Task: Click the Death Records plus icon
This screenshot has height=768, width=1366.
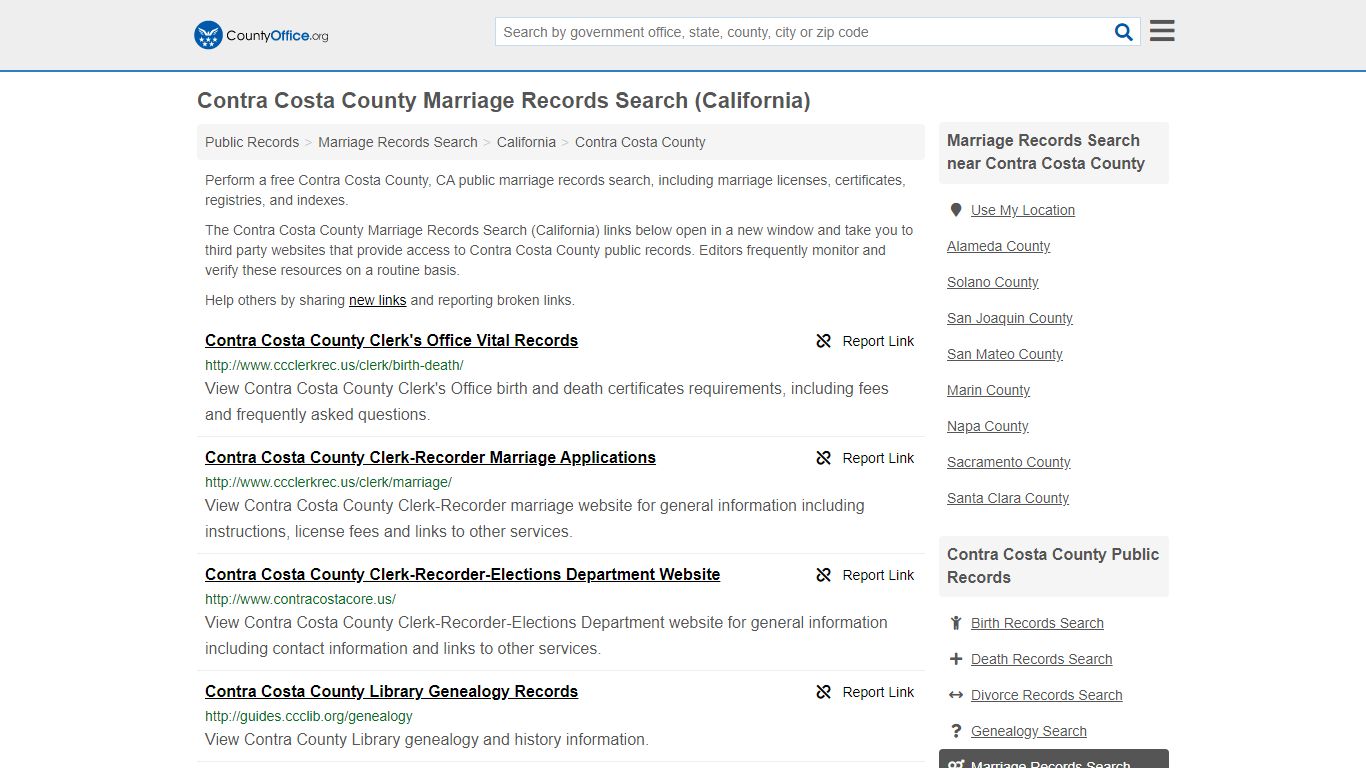Action: (956, 659)
